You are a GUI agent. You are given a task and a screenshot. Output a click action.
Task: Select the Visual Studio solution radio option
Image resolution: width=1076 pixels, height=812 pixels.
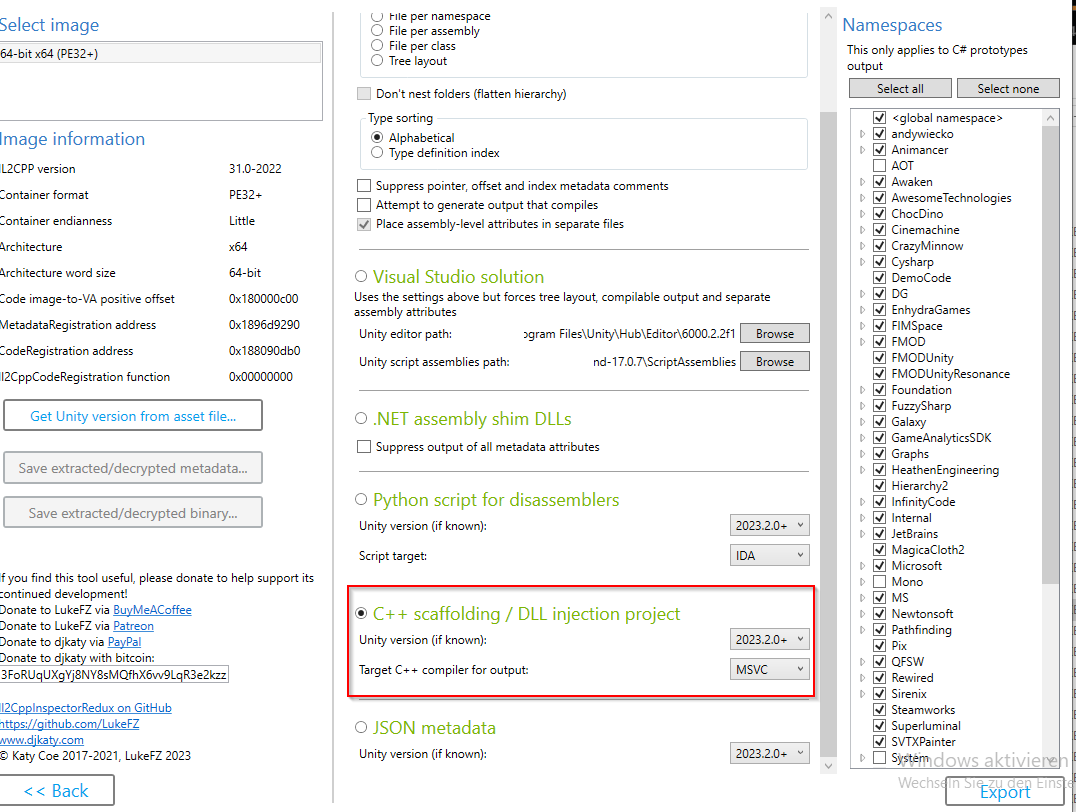(361, 277)
